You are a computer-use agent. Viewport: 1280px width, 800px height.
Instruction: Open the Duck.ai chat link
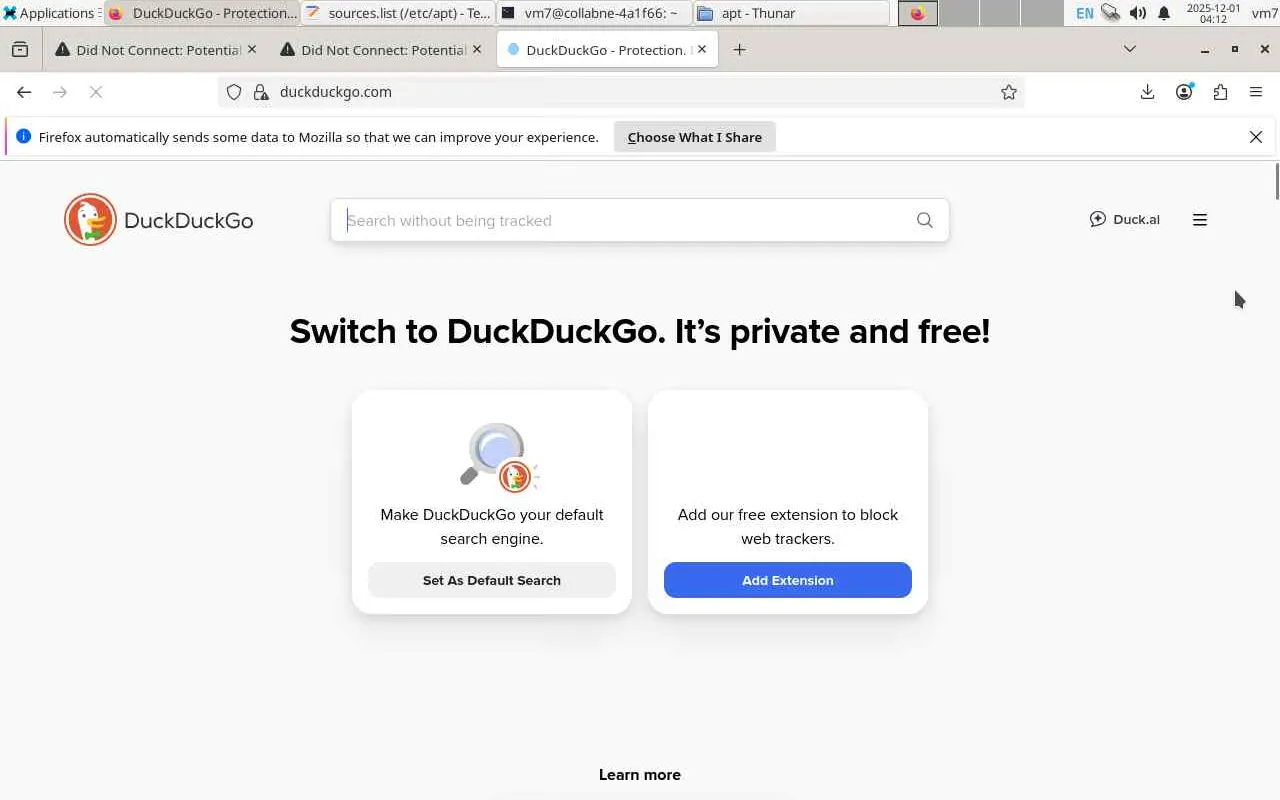click(1124, 219)
